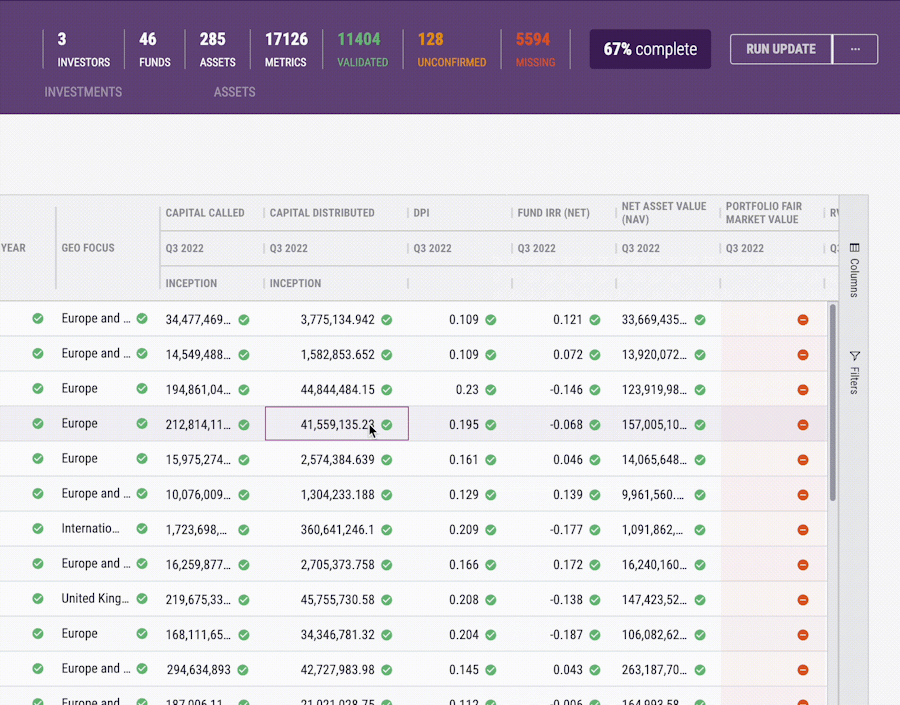This screenshot has width=900, height=705.
Task: Show the 128 Unconfirmed metrics
Action: tap(452, 49)
